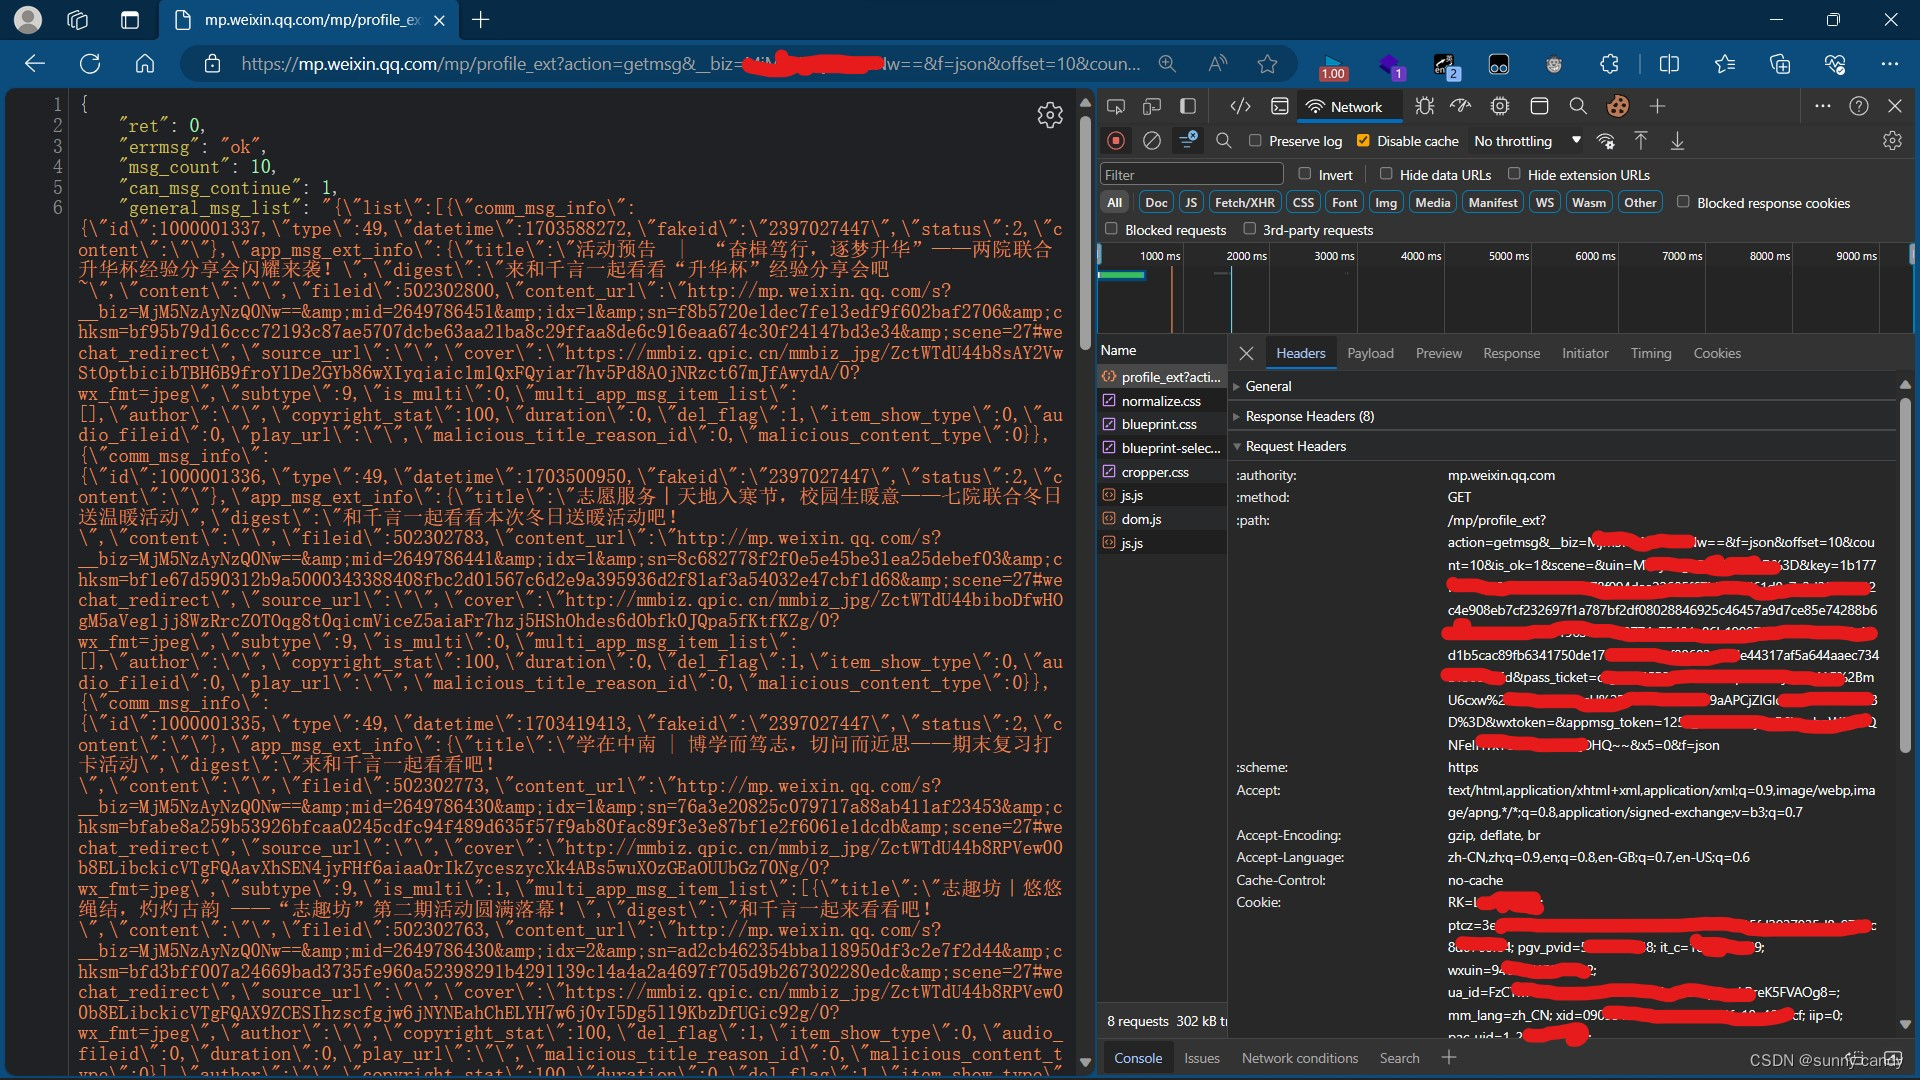Open the Sources bug icon panel

click(1425, 106)
